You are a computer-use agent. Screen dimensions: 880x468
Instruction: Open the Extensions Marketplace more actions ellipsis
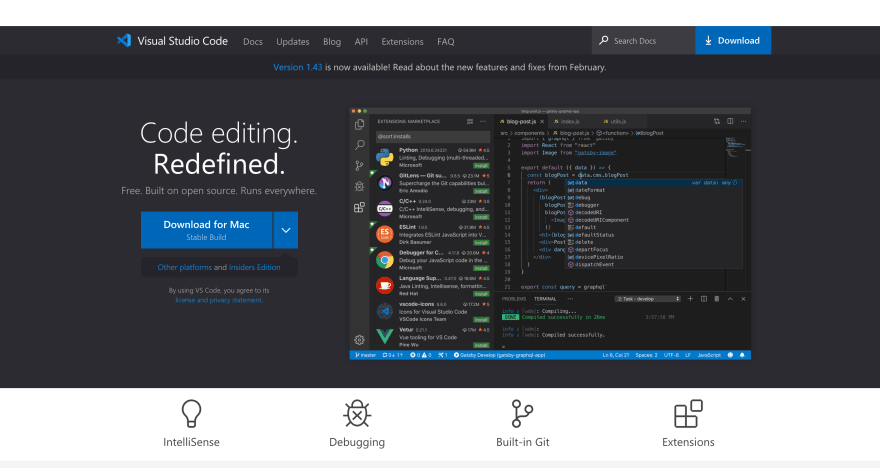(483, 121)
